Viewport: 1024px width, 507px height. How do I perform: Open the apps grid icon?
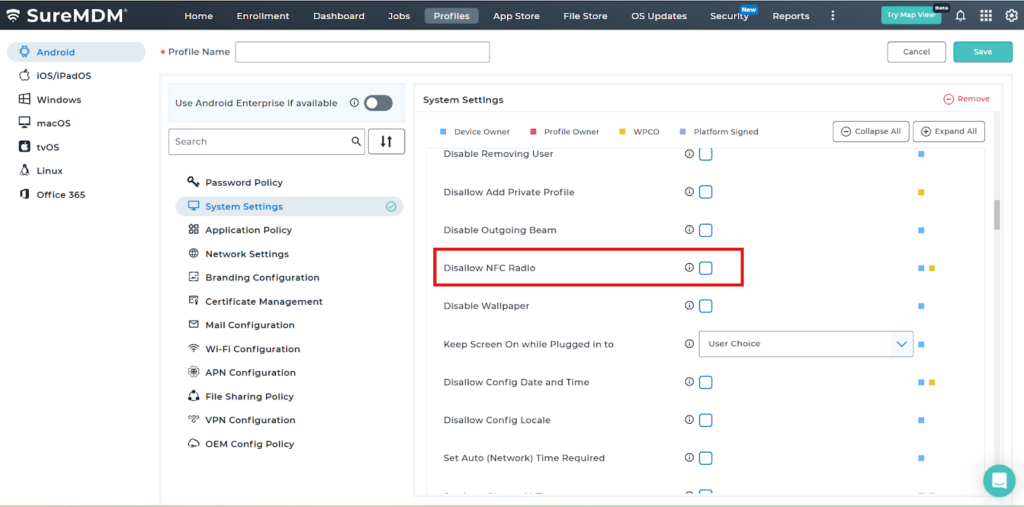pos(986,16)
